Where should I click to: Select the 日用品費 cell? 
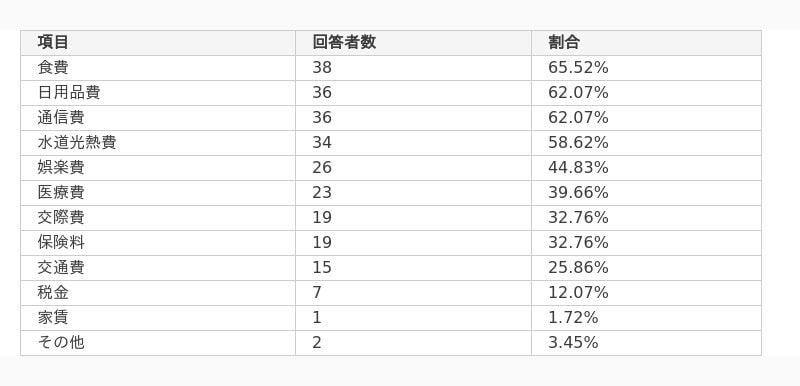158,93
